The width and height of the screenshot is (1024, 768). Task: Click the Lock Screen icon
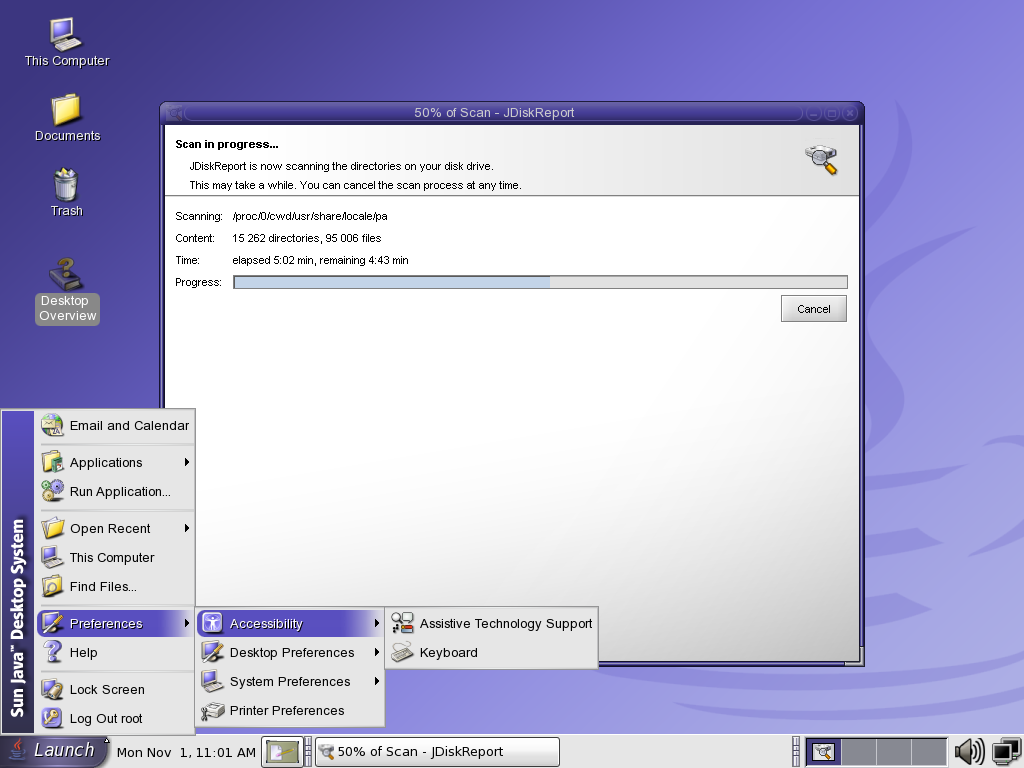52,689
